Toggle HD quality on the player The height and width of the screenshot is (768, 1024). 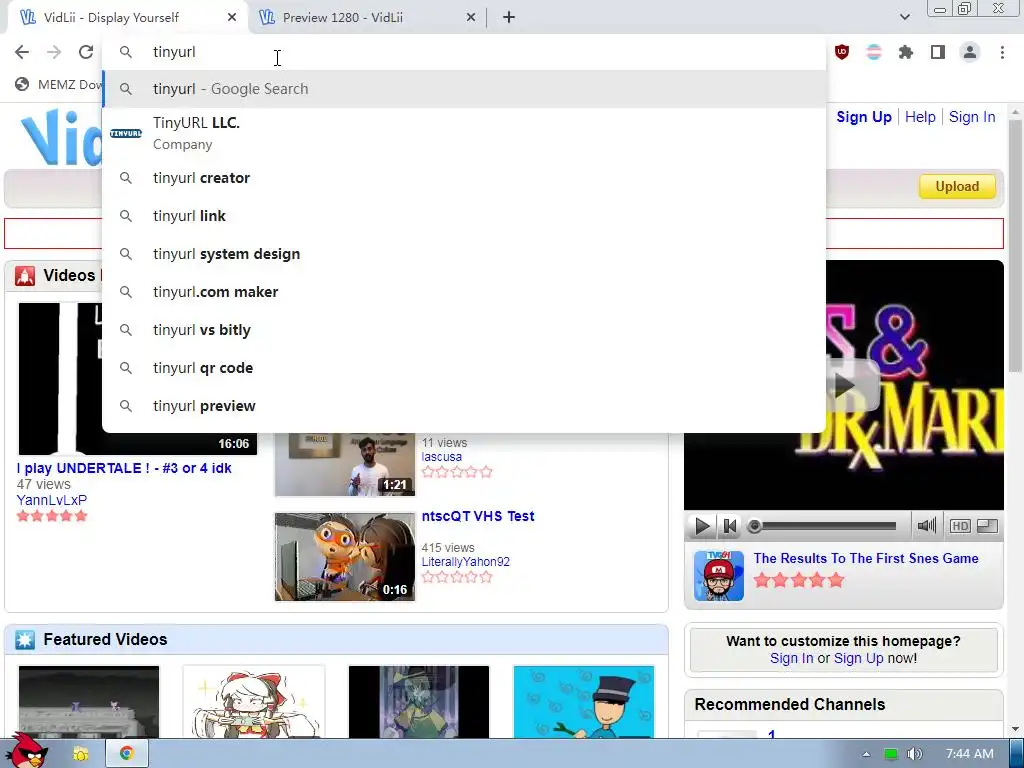pos(959,526)
